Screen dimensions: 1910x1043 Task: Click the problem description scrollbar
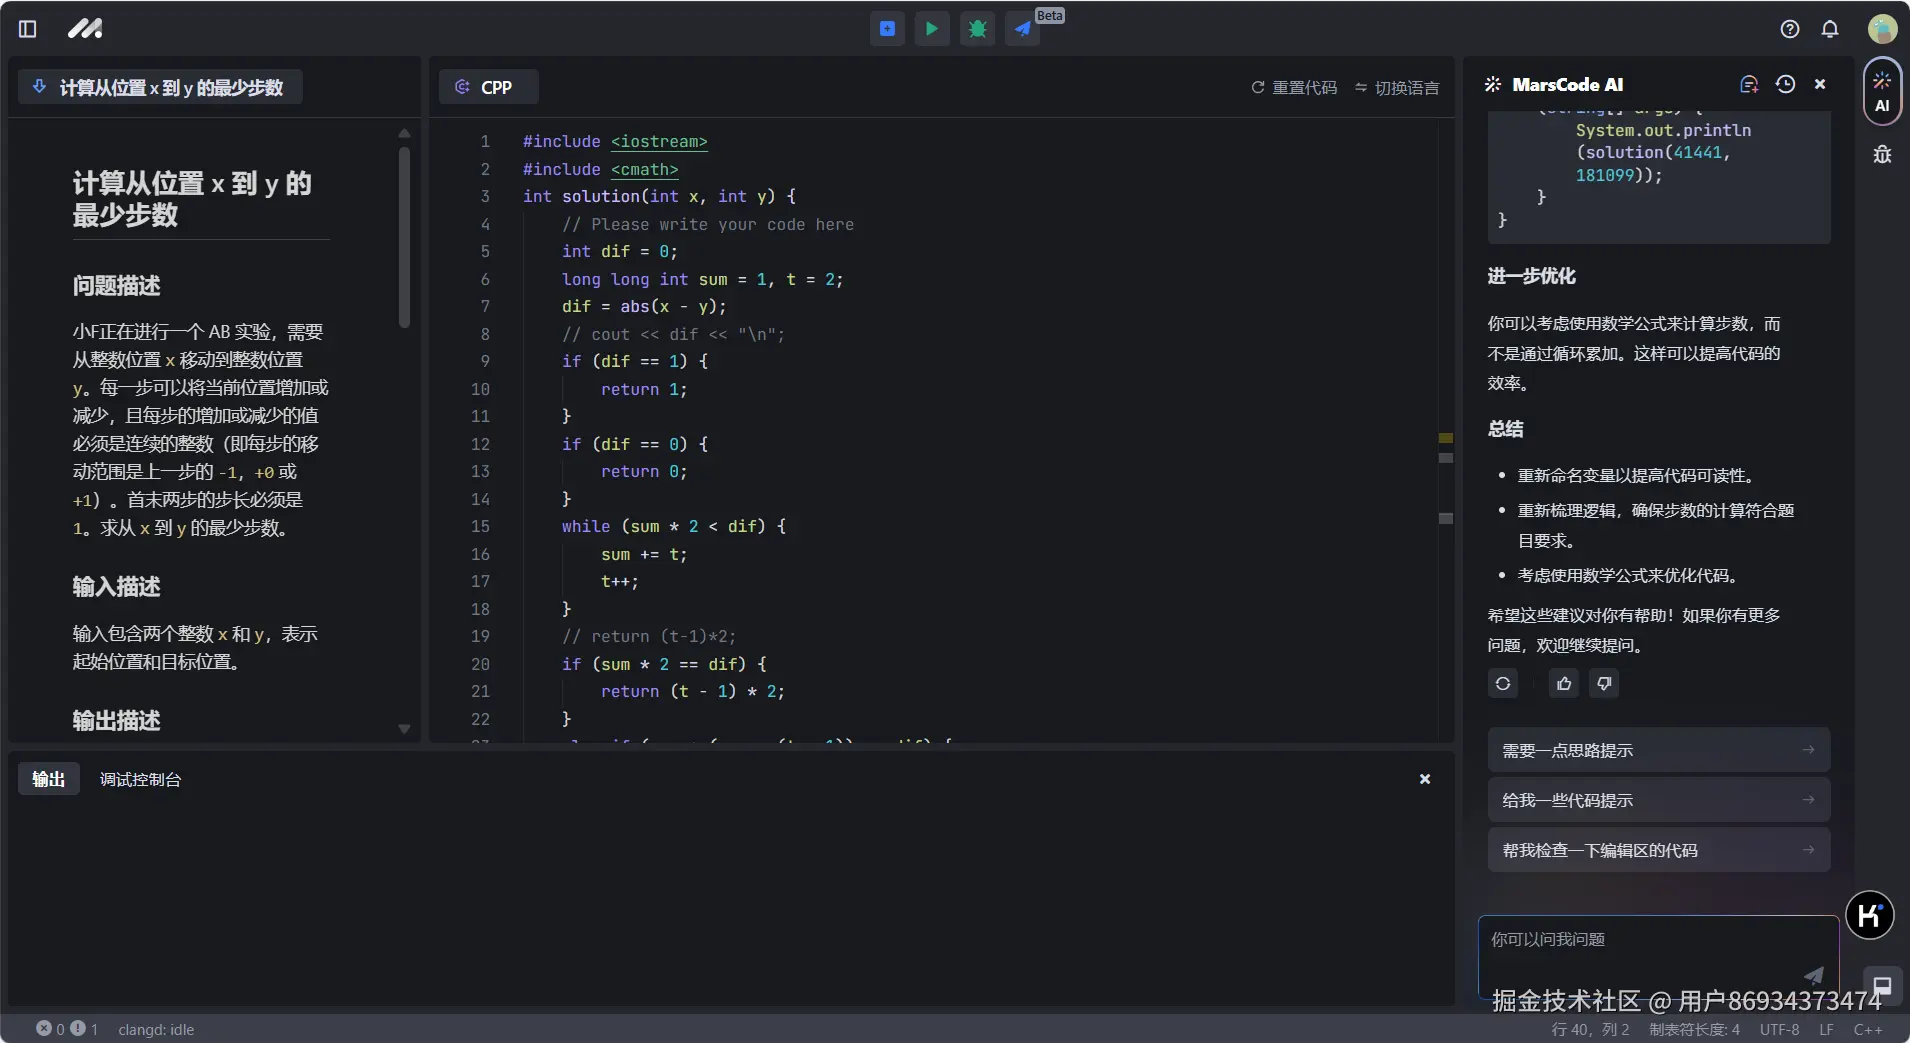click(x=404, y=238)
